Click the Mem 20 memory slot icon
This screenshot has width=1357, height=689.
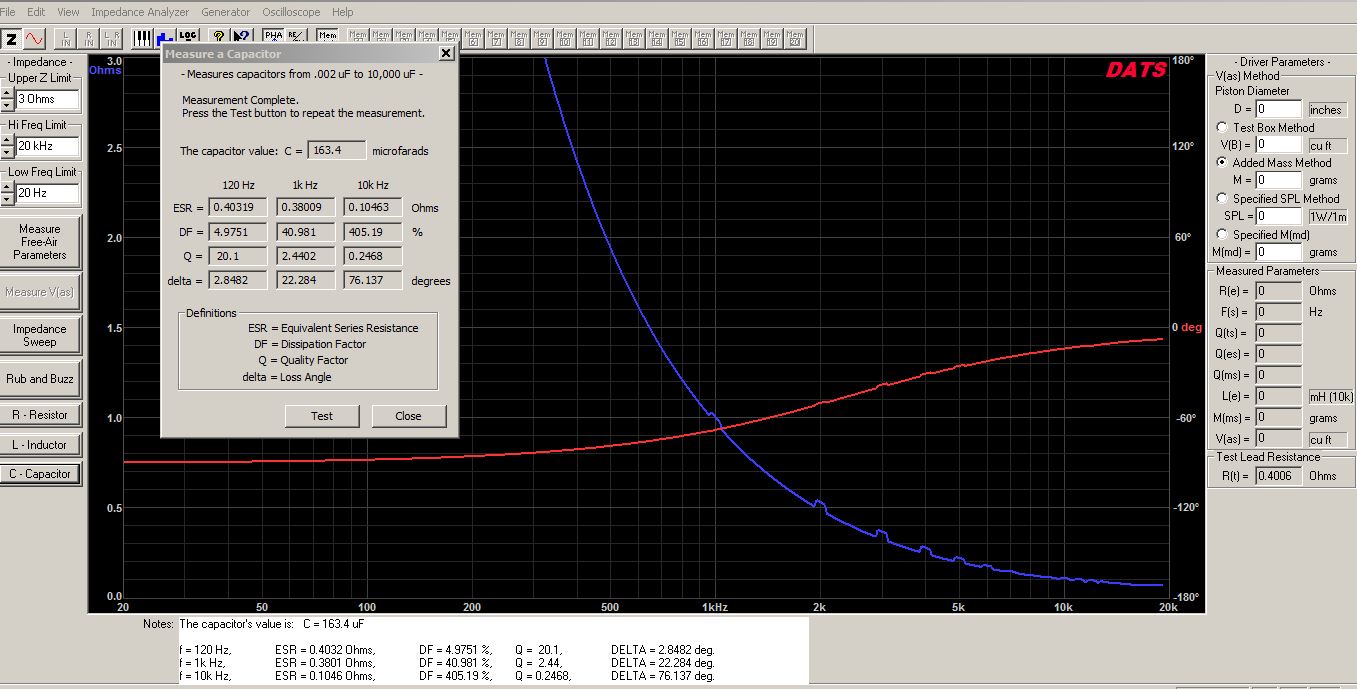(x=795, y=38)
